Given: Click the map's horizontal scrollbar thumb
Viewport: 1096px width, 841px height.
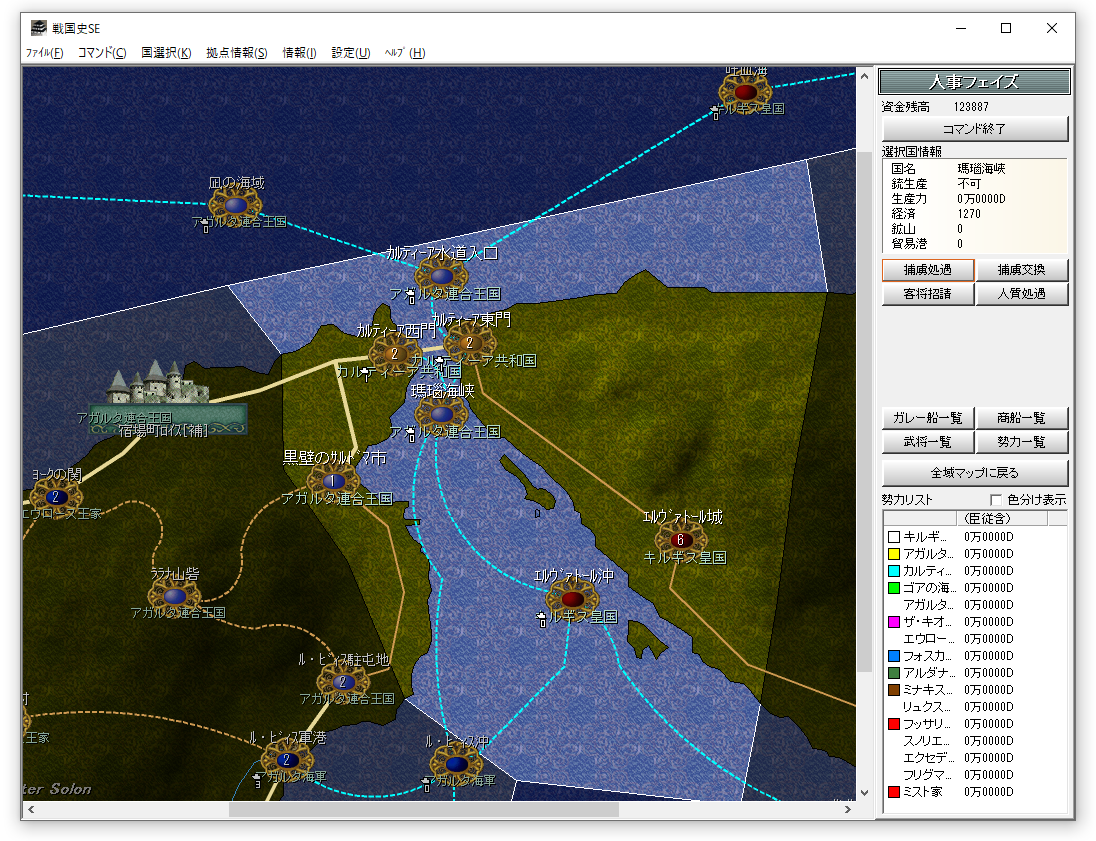Looking at the screenshot, I should tap(423, 810).
